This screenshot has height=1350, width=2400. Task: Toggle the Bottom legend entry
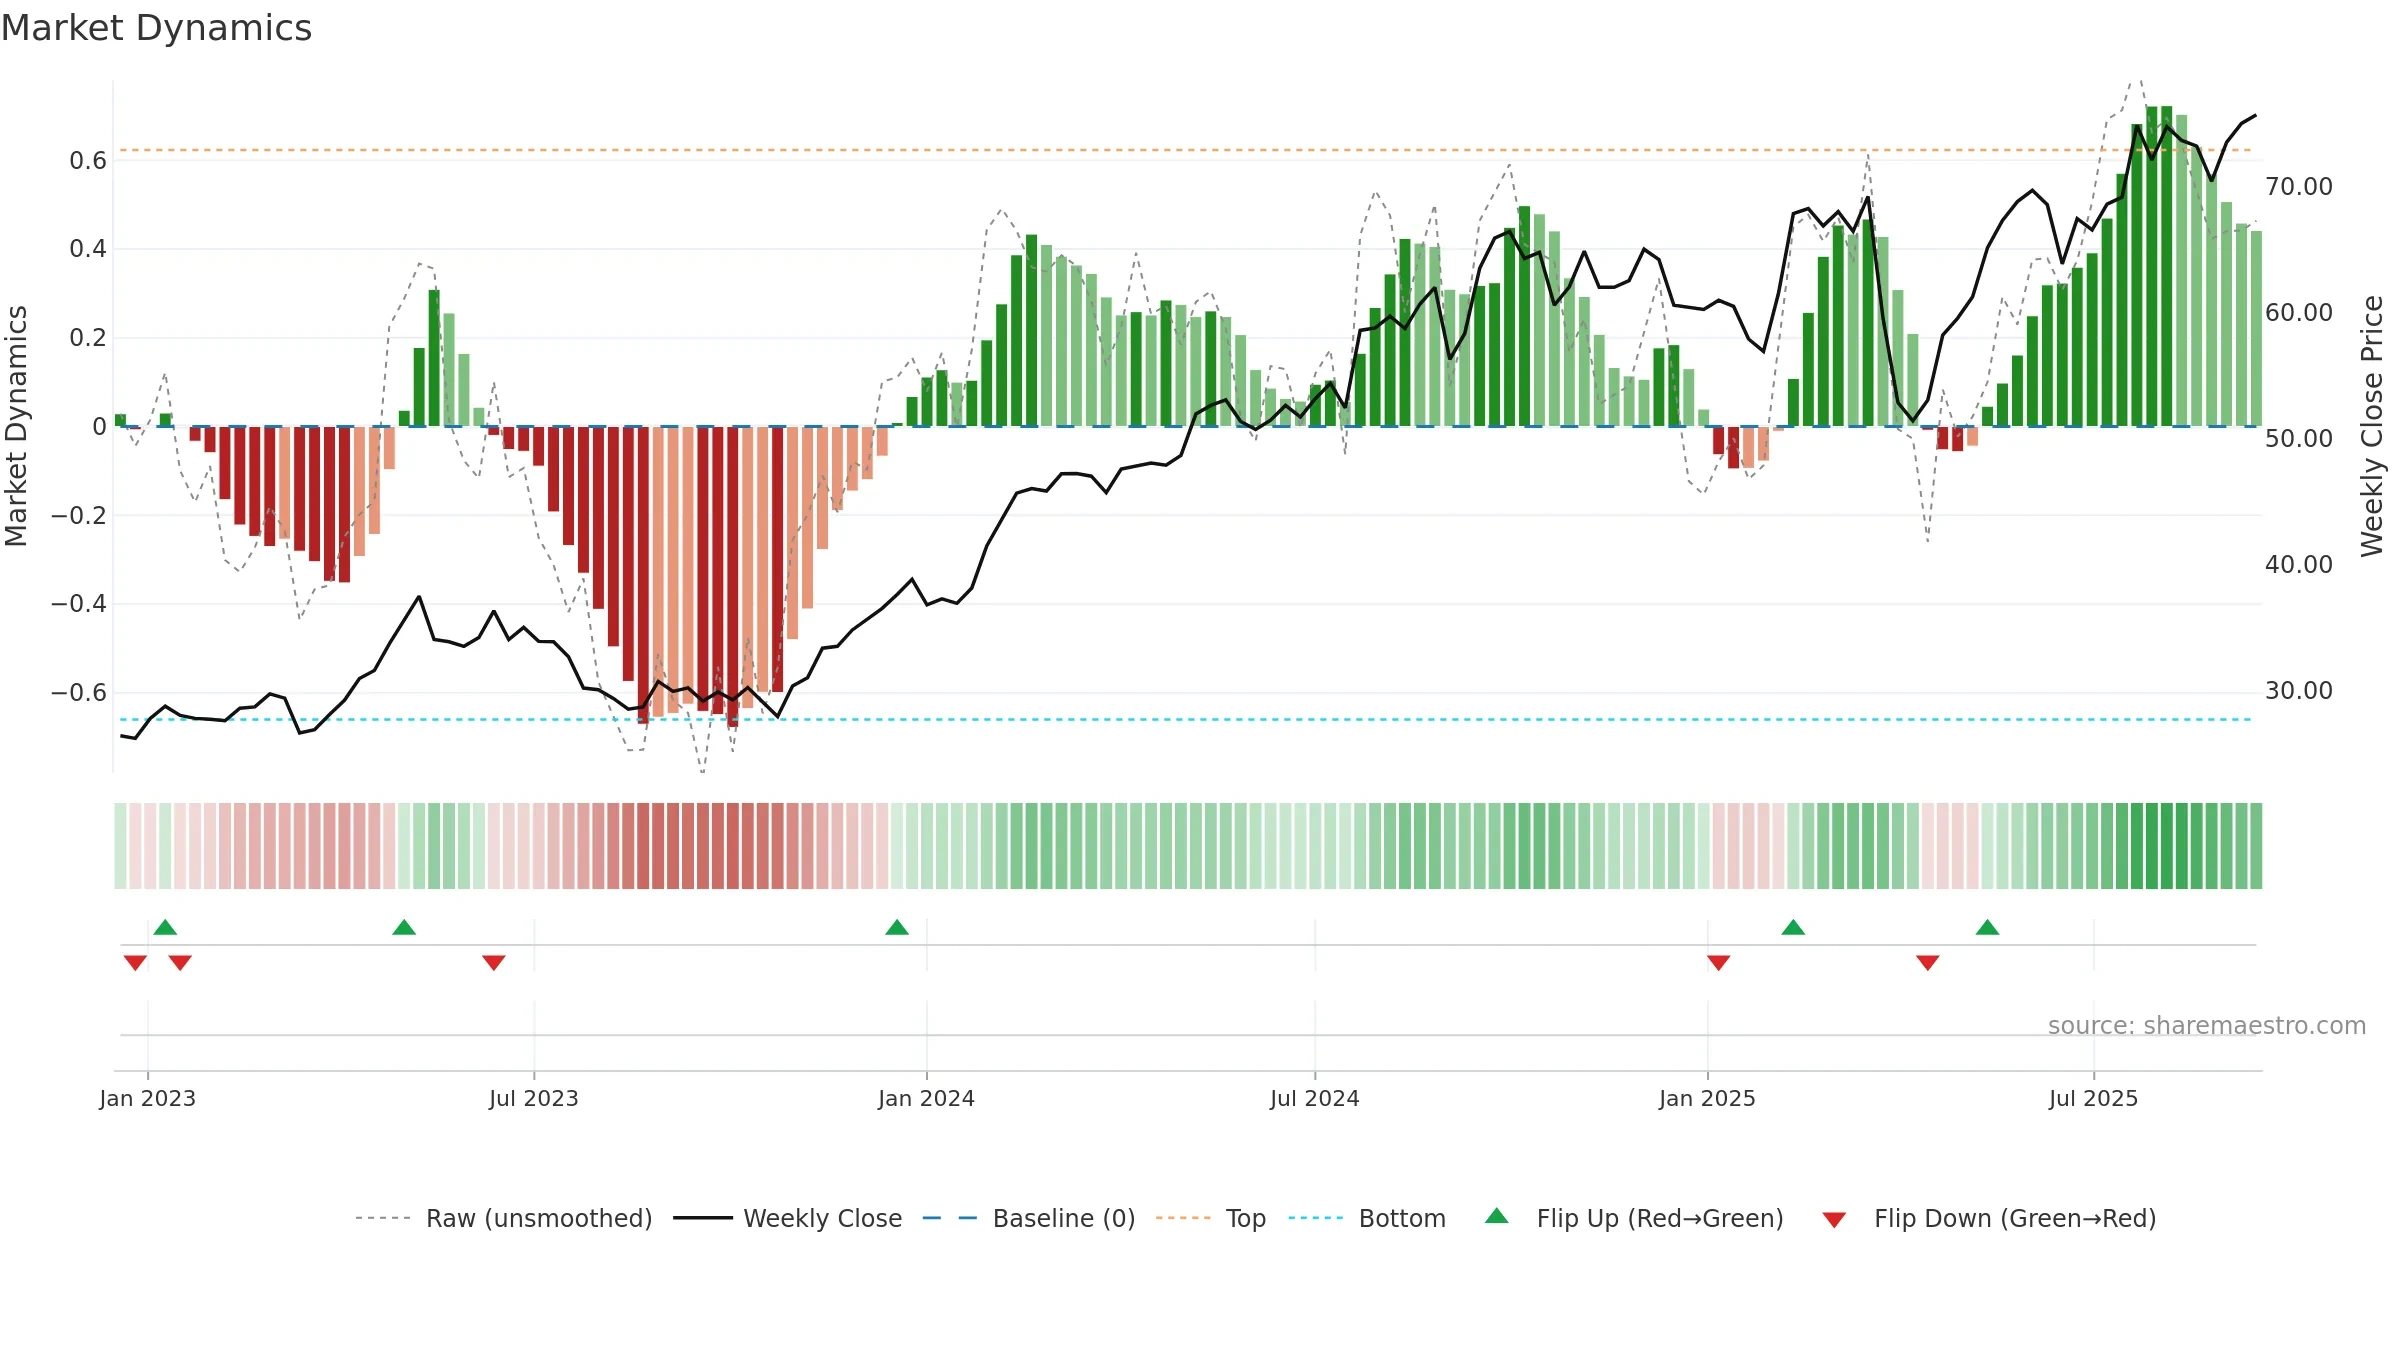[x=1367, y=1218]
